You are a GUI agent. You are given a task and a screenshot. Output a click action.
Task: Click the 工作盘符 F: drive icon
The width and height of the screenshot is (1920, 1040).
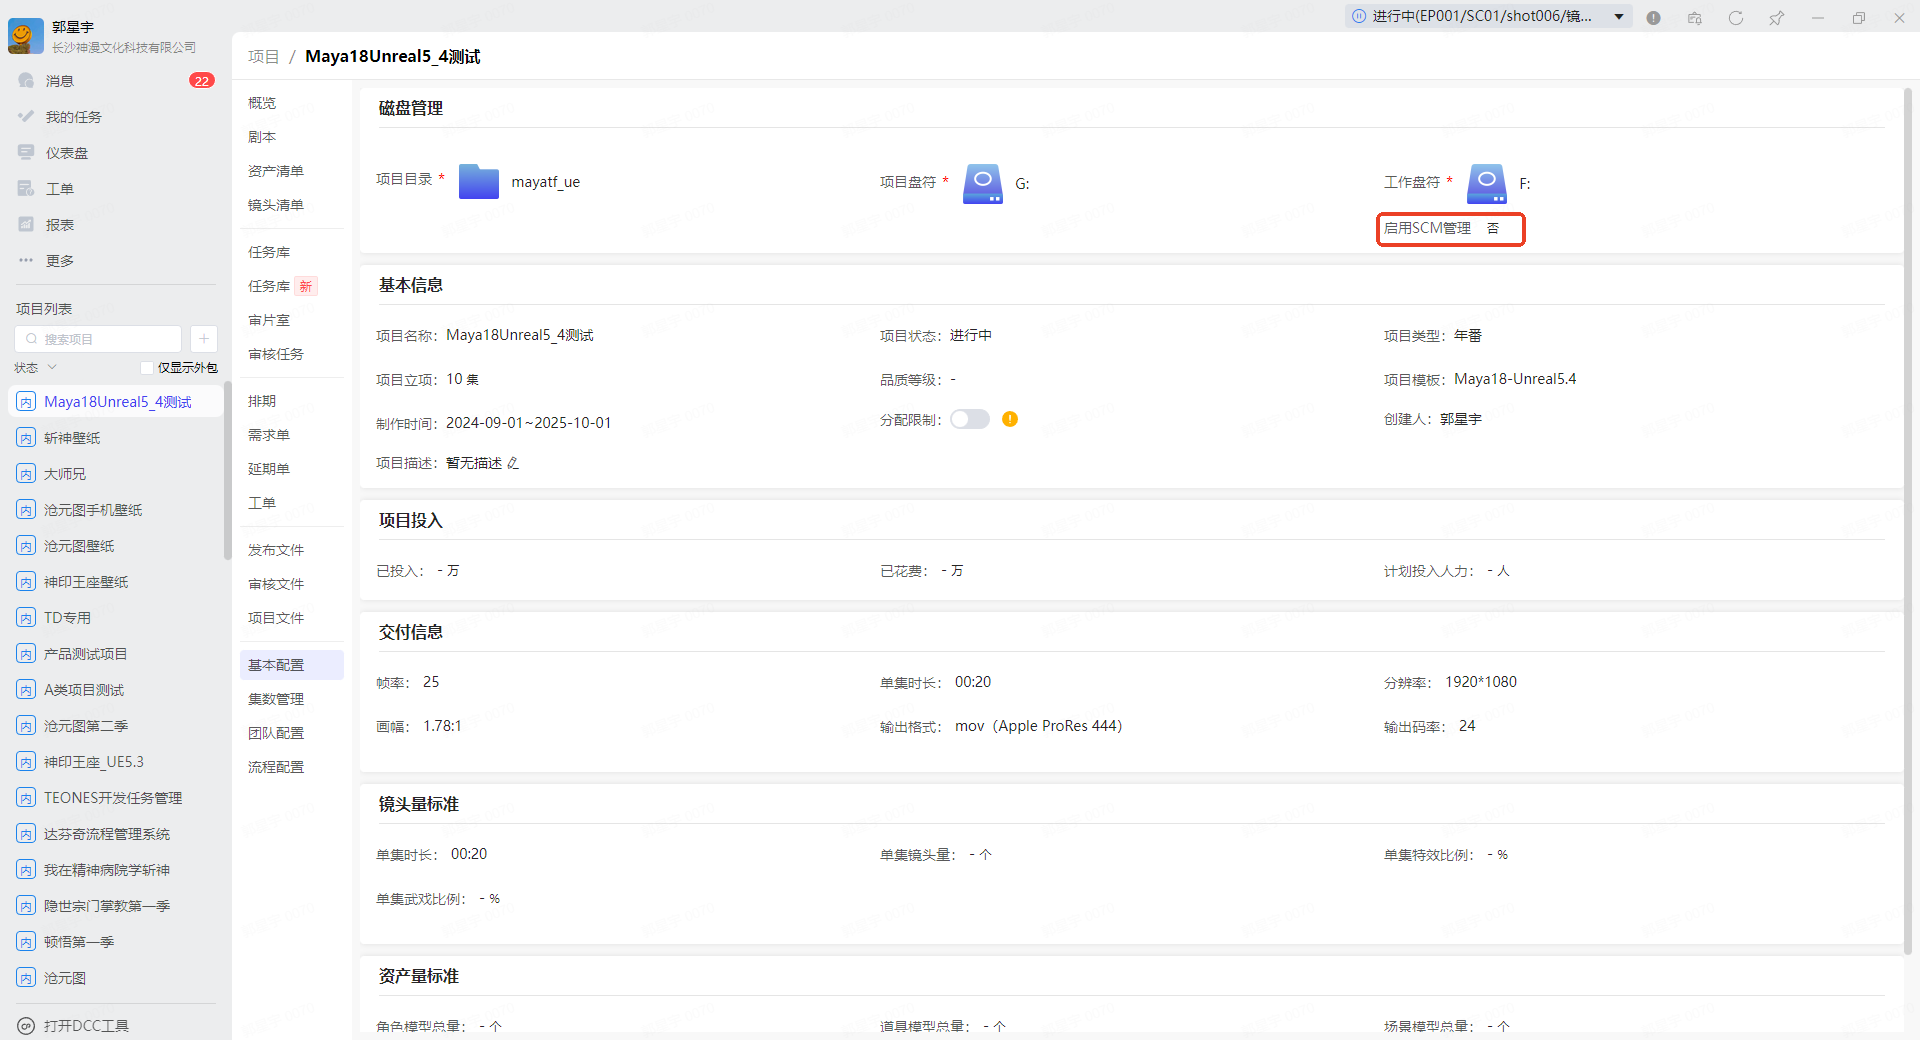click(1487, 184)
